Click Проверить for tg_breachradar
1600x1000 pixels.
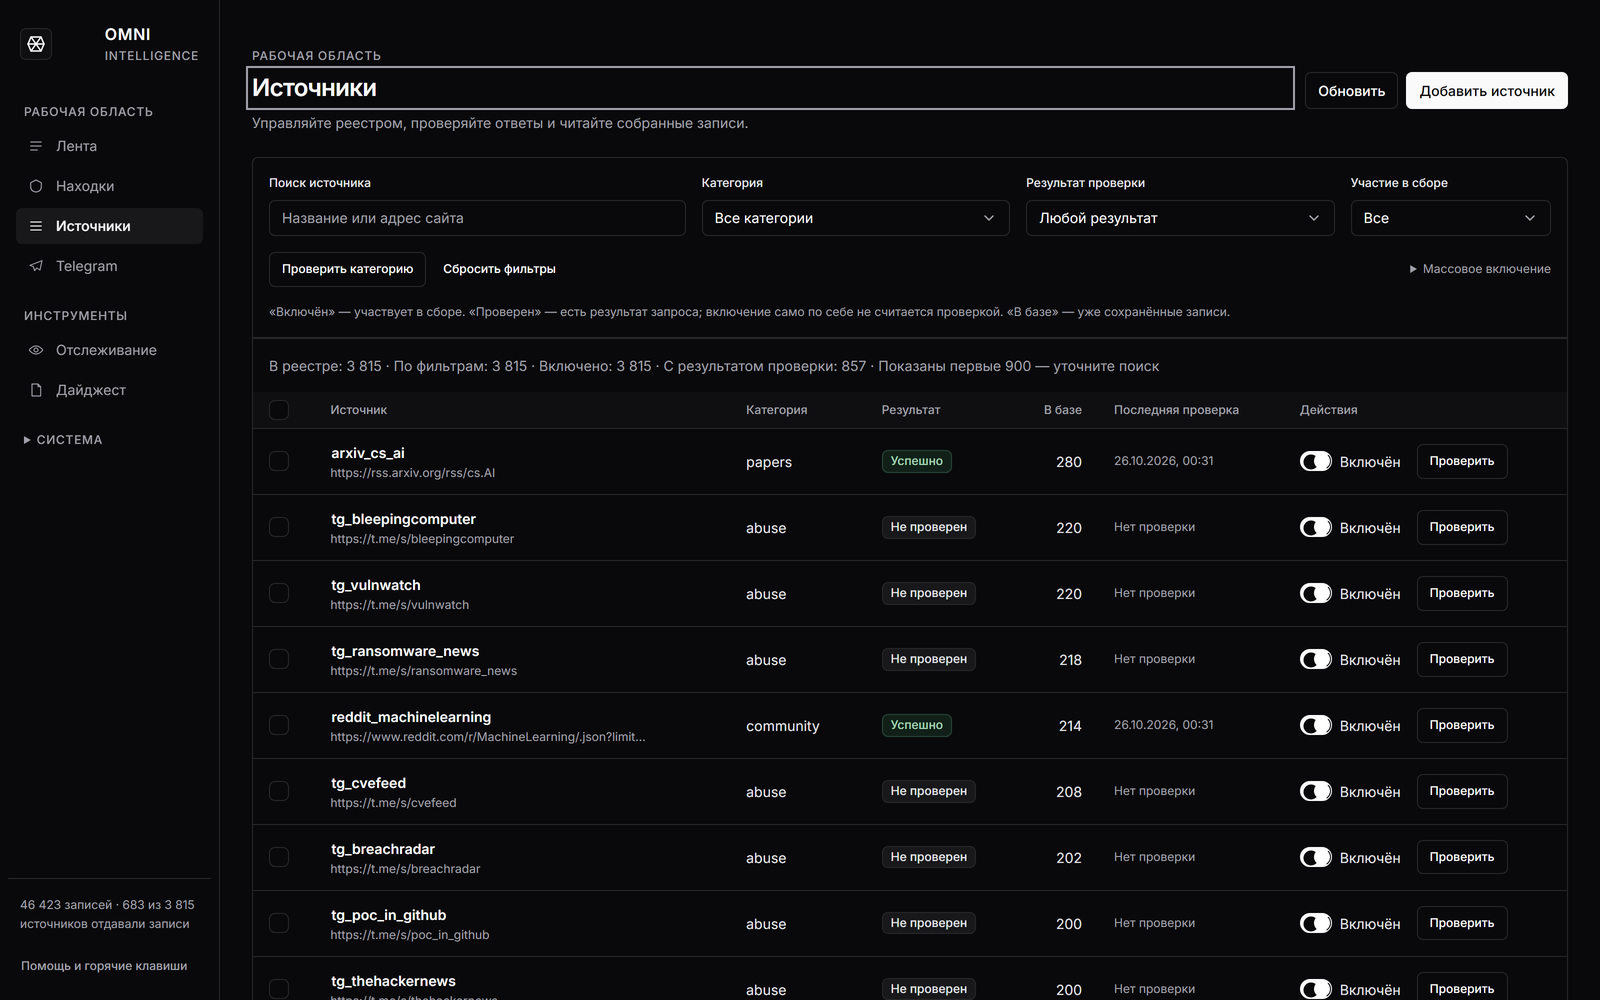pos(1462,857)
